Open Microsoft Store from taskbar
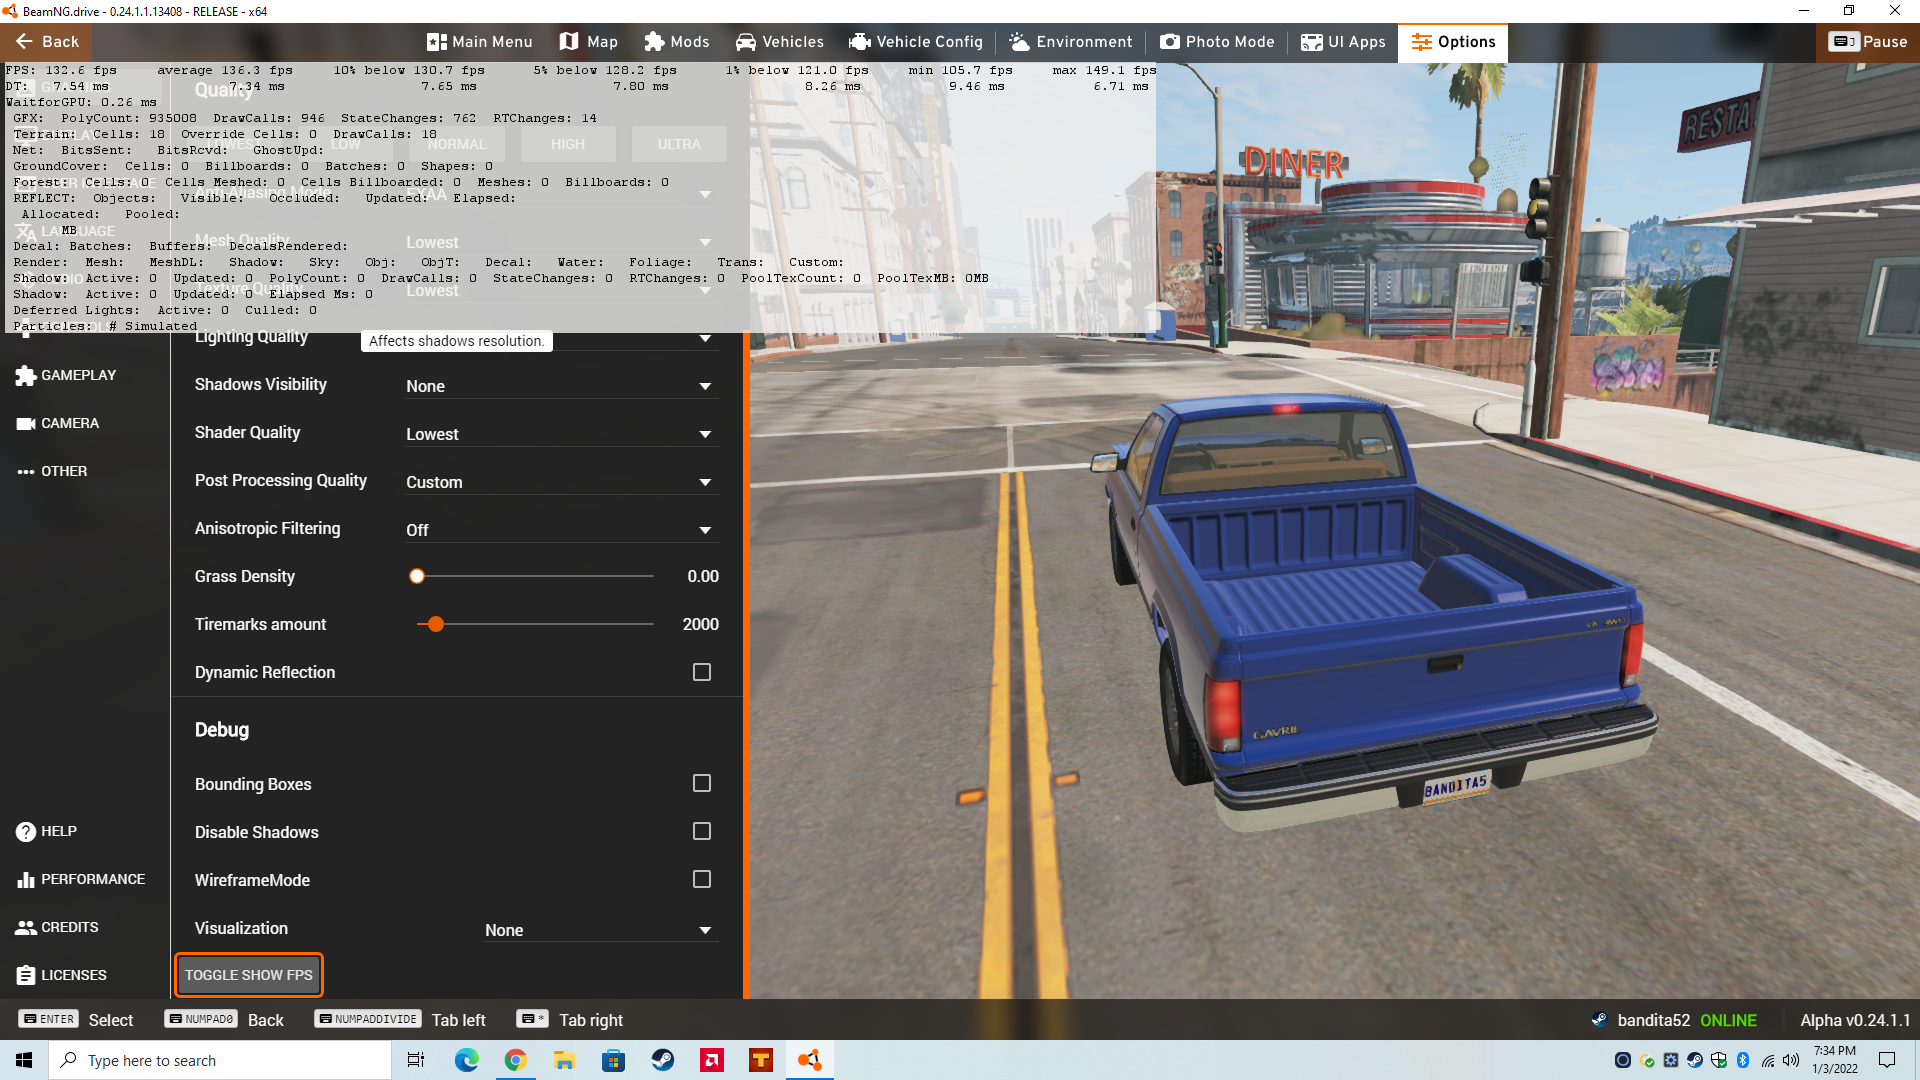The image size is (1920, 1080). pos(613,1060)
